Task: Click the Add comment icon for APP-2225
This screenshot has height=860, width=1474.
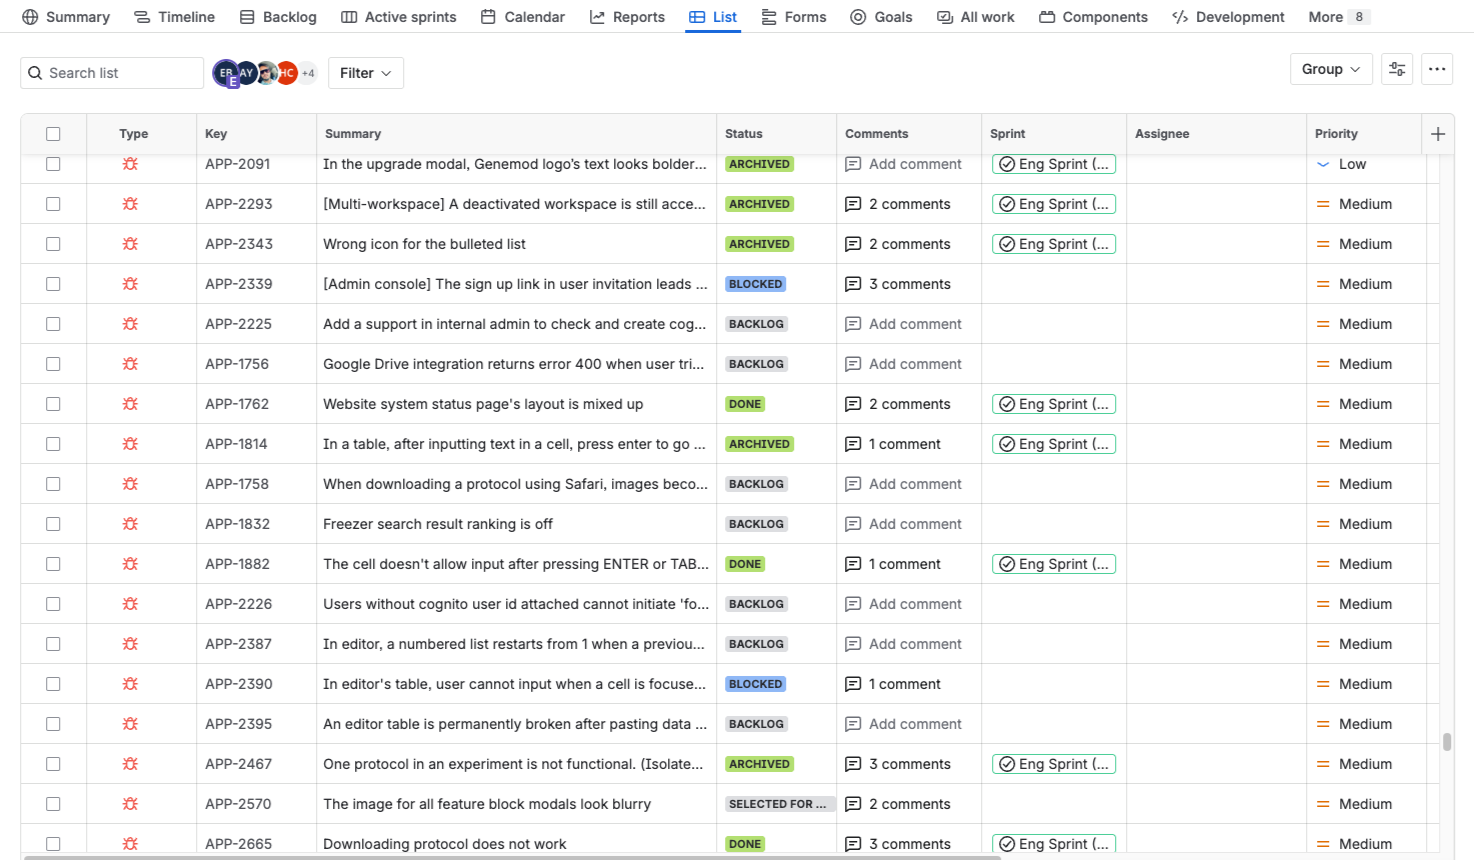Action: (x=854, y=323)
